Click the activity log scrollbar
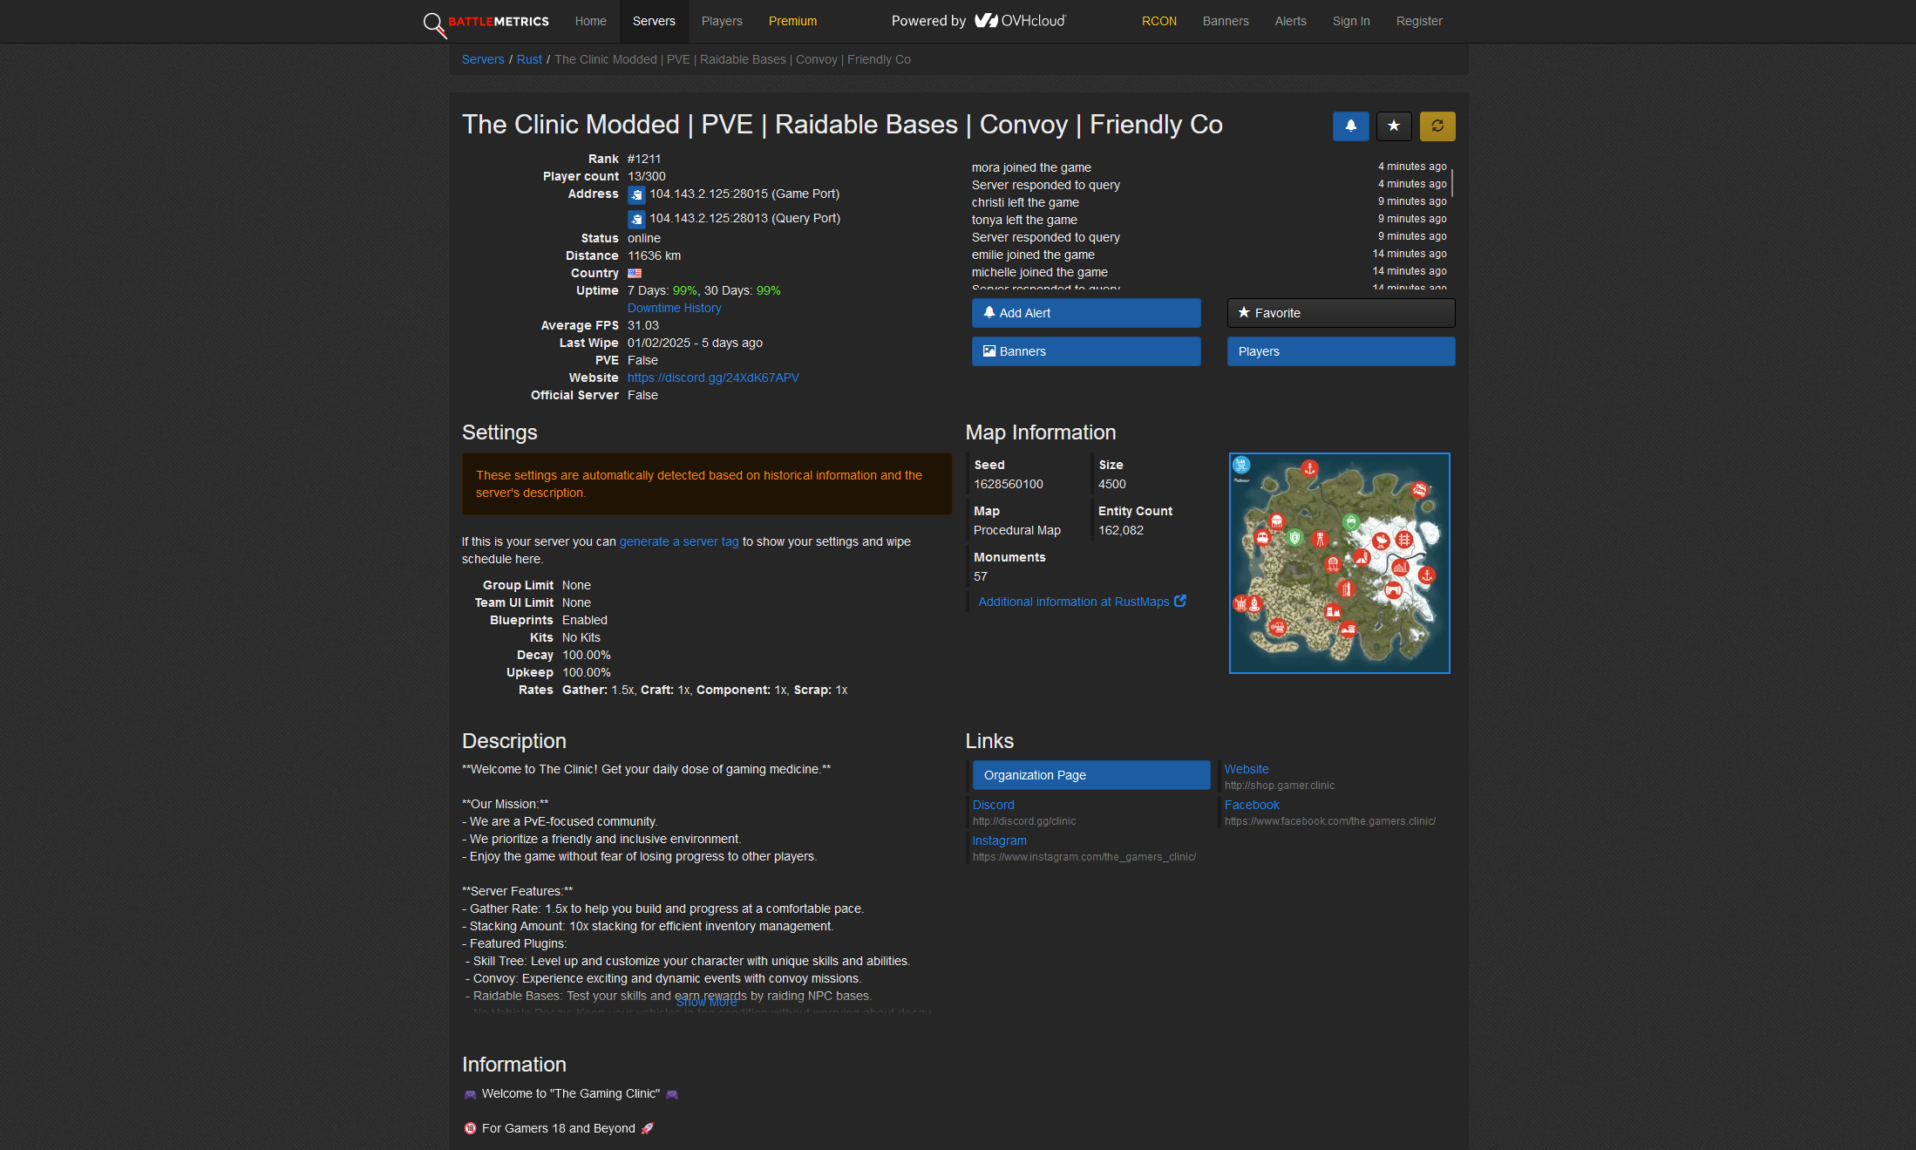The image size is (1916, 1150). [x=1451, y=181]
